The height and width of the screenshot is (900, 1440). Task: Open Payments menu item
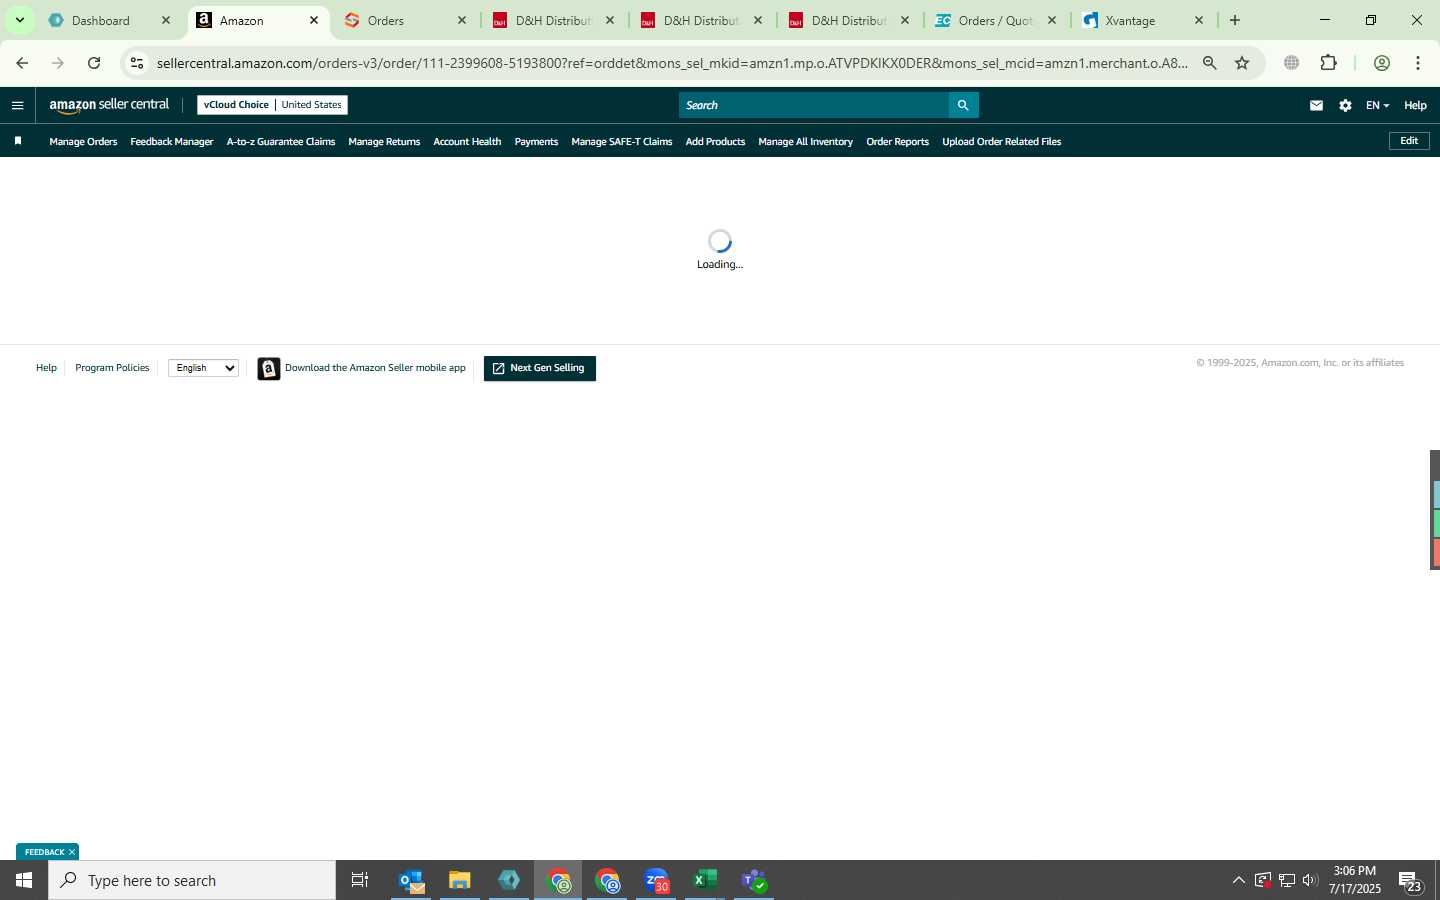point(536,142)
